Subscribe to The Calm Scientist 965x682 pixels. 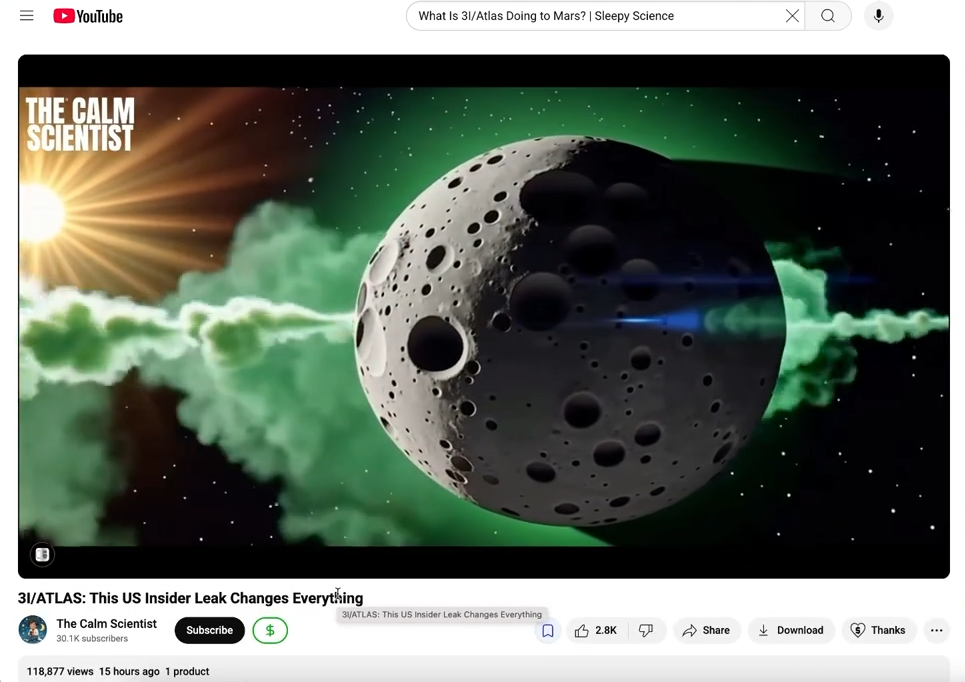209,630
